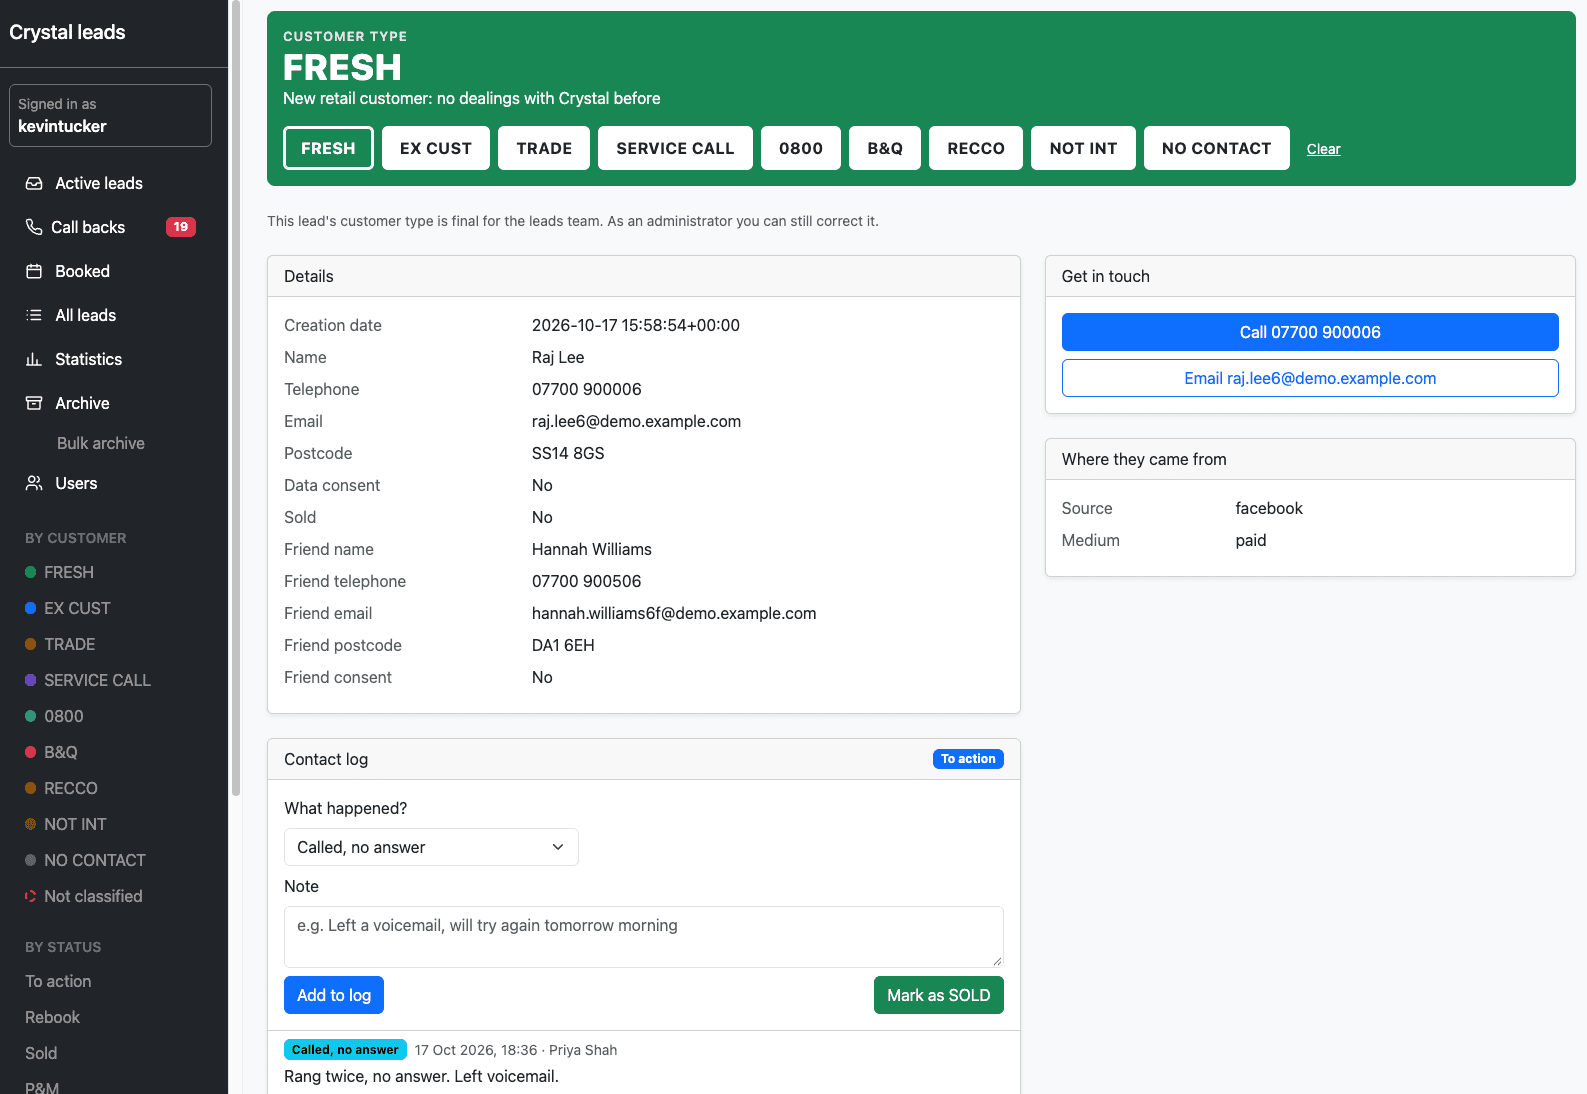Select SERVICE CALL filter in sidebar

(97, 680)
